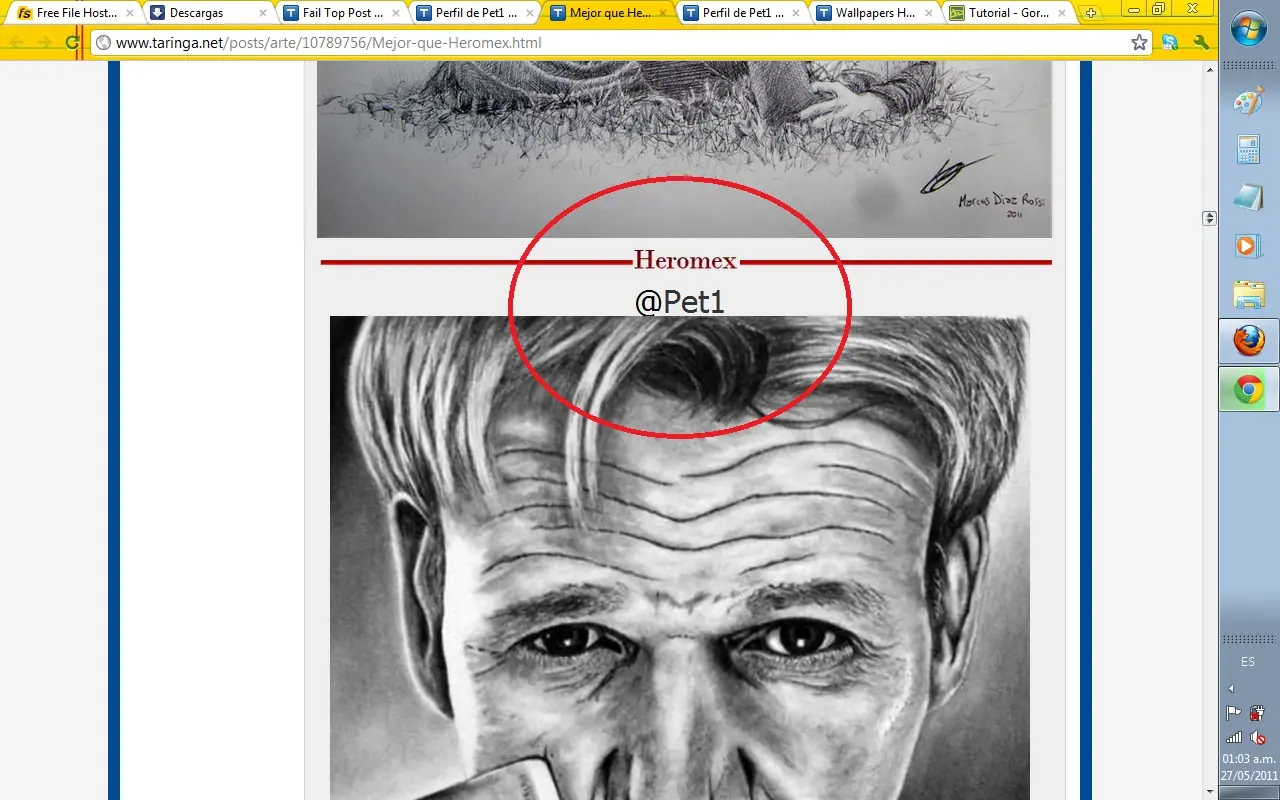Reload the current Taringa page
This screenshot has height=800, width=1280.
click(x=72, y=43)
